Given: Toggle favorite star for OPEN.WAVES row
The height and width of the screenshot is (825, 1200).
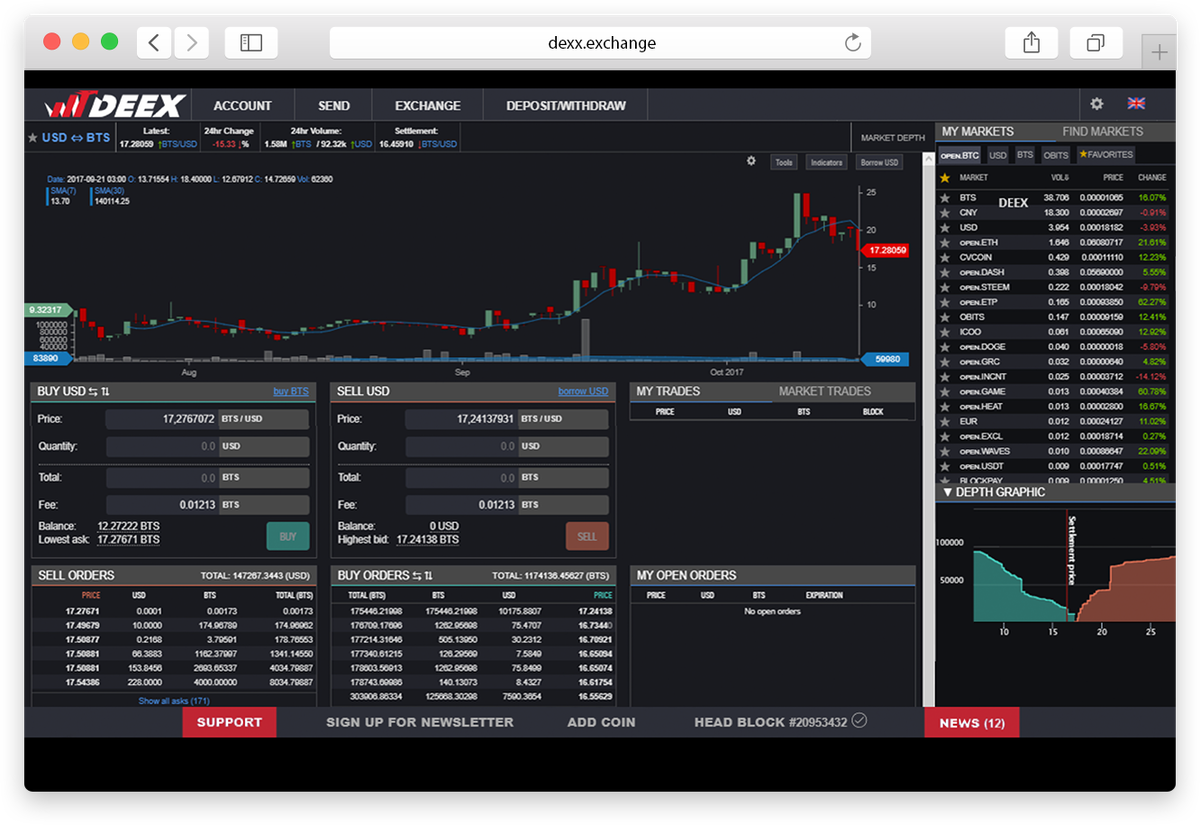Looking at the screenshot, I should point(944,451).
